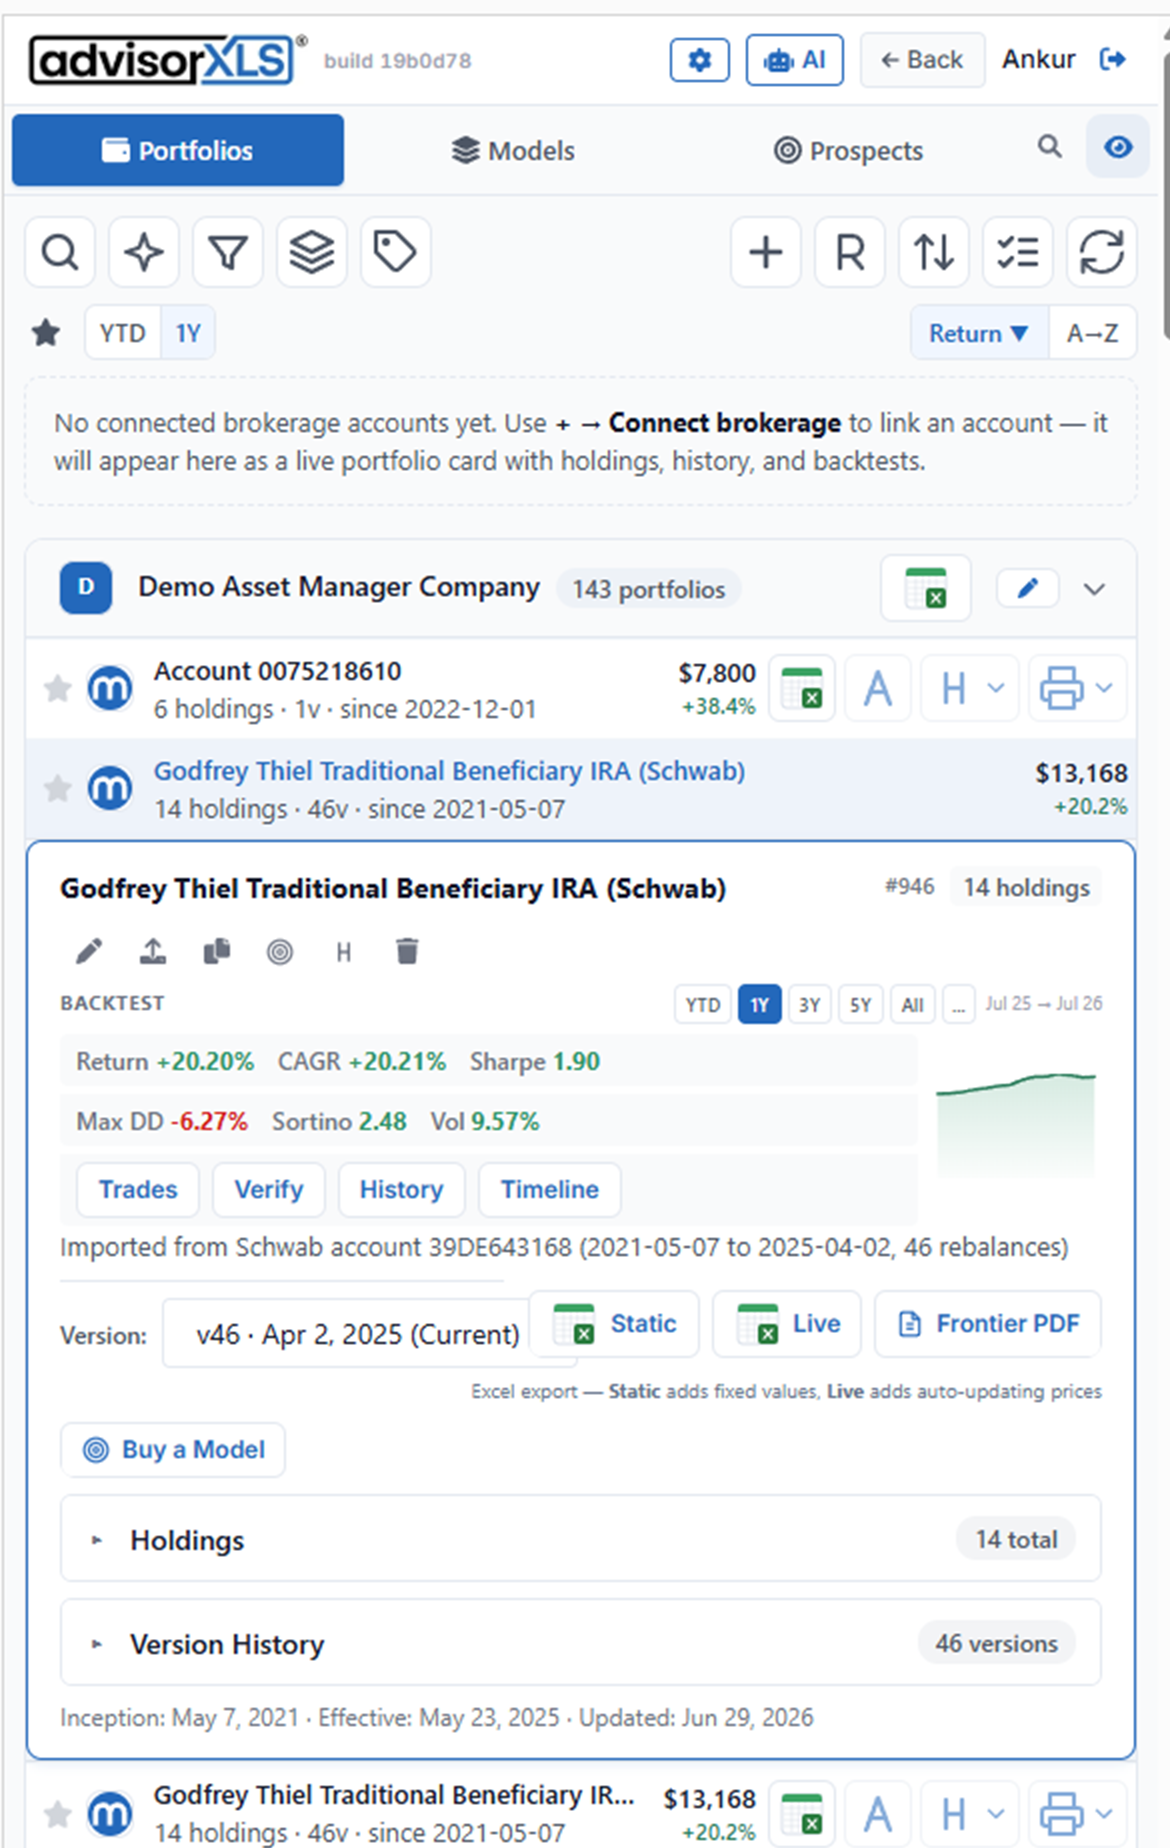Screen dimensions: 1170x1848
Task: Open the History button
Action: point(401,1190)
